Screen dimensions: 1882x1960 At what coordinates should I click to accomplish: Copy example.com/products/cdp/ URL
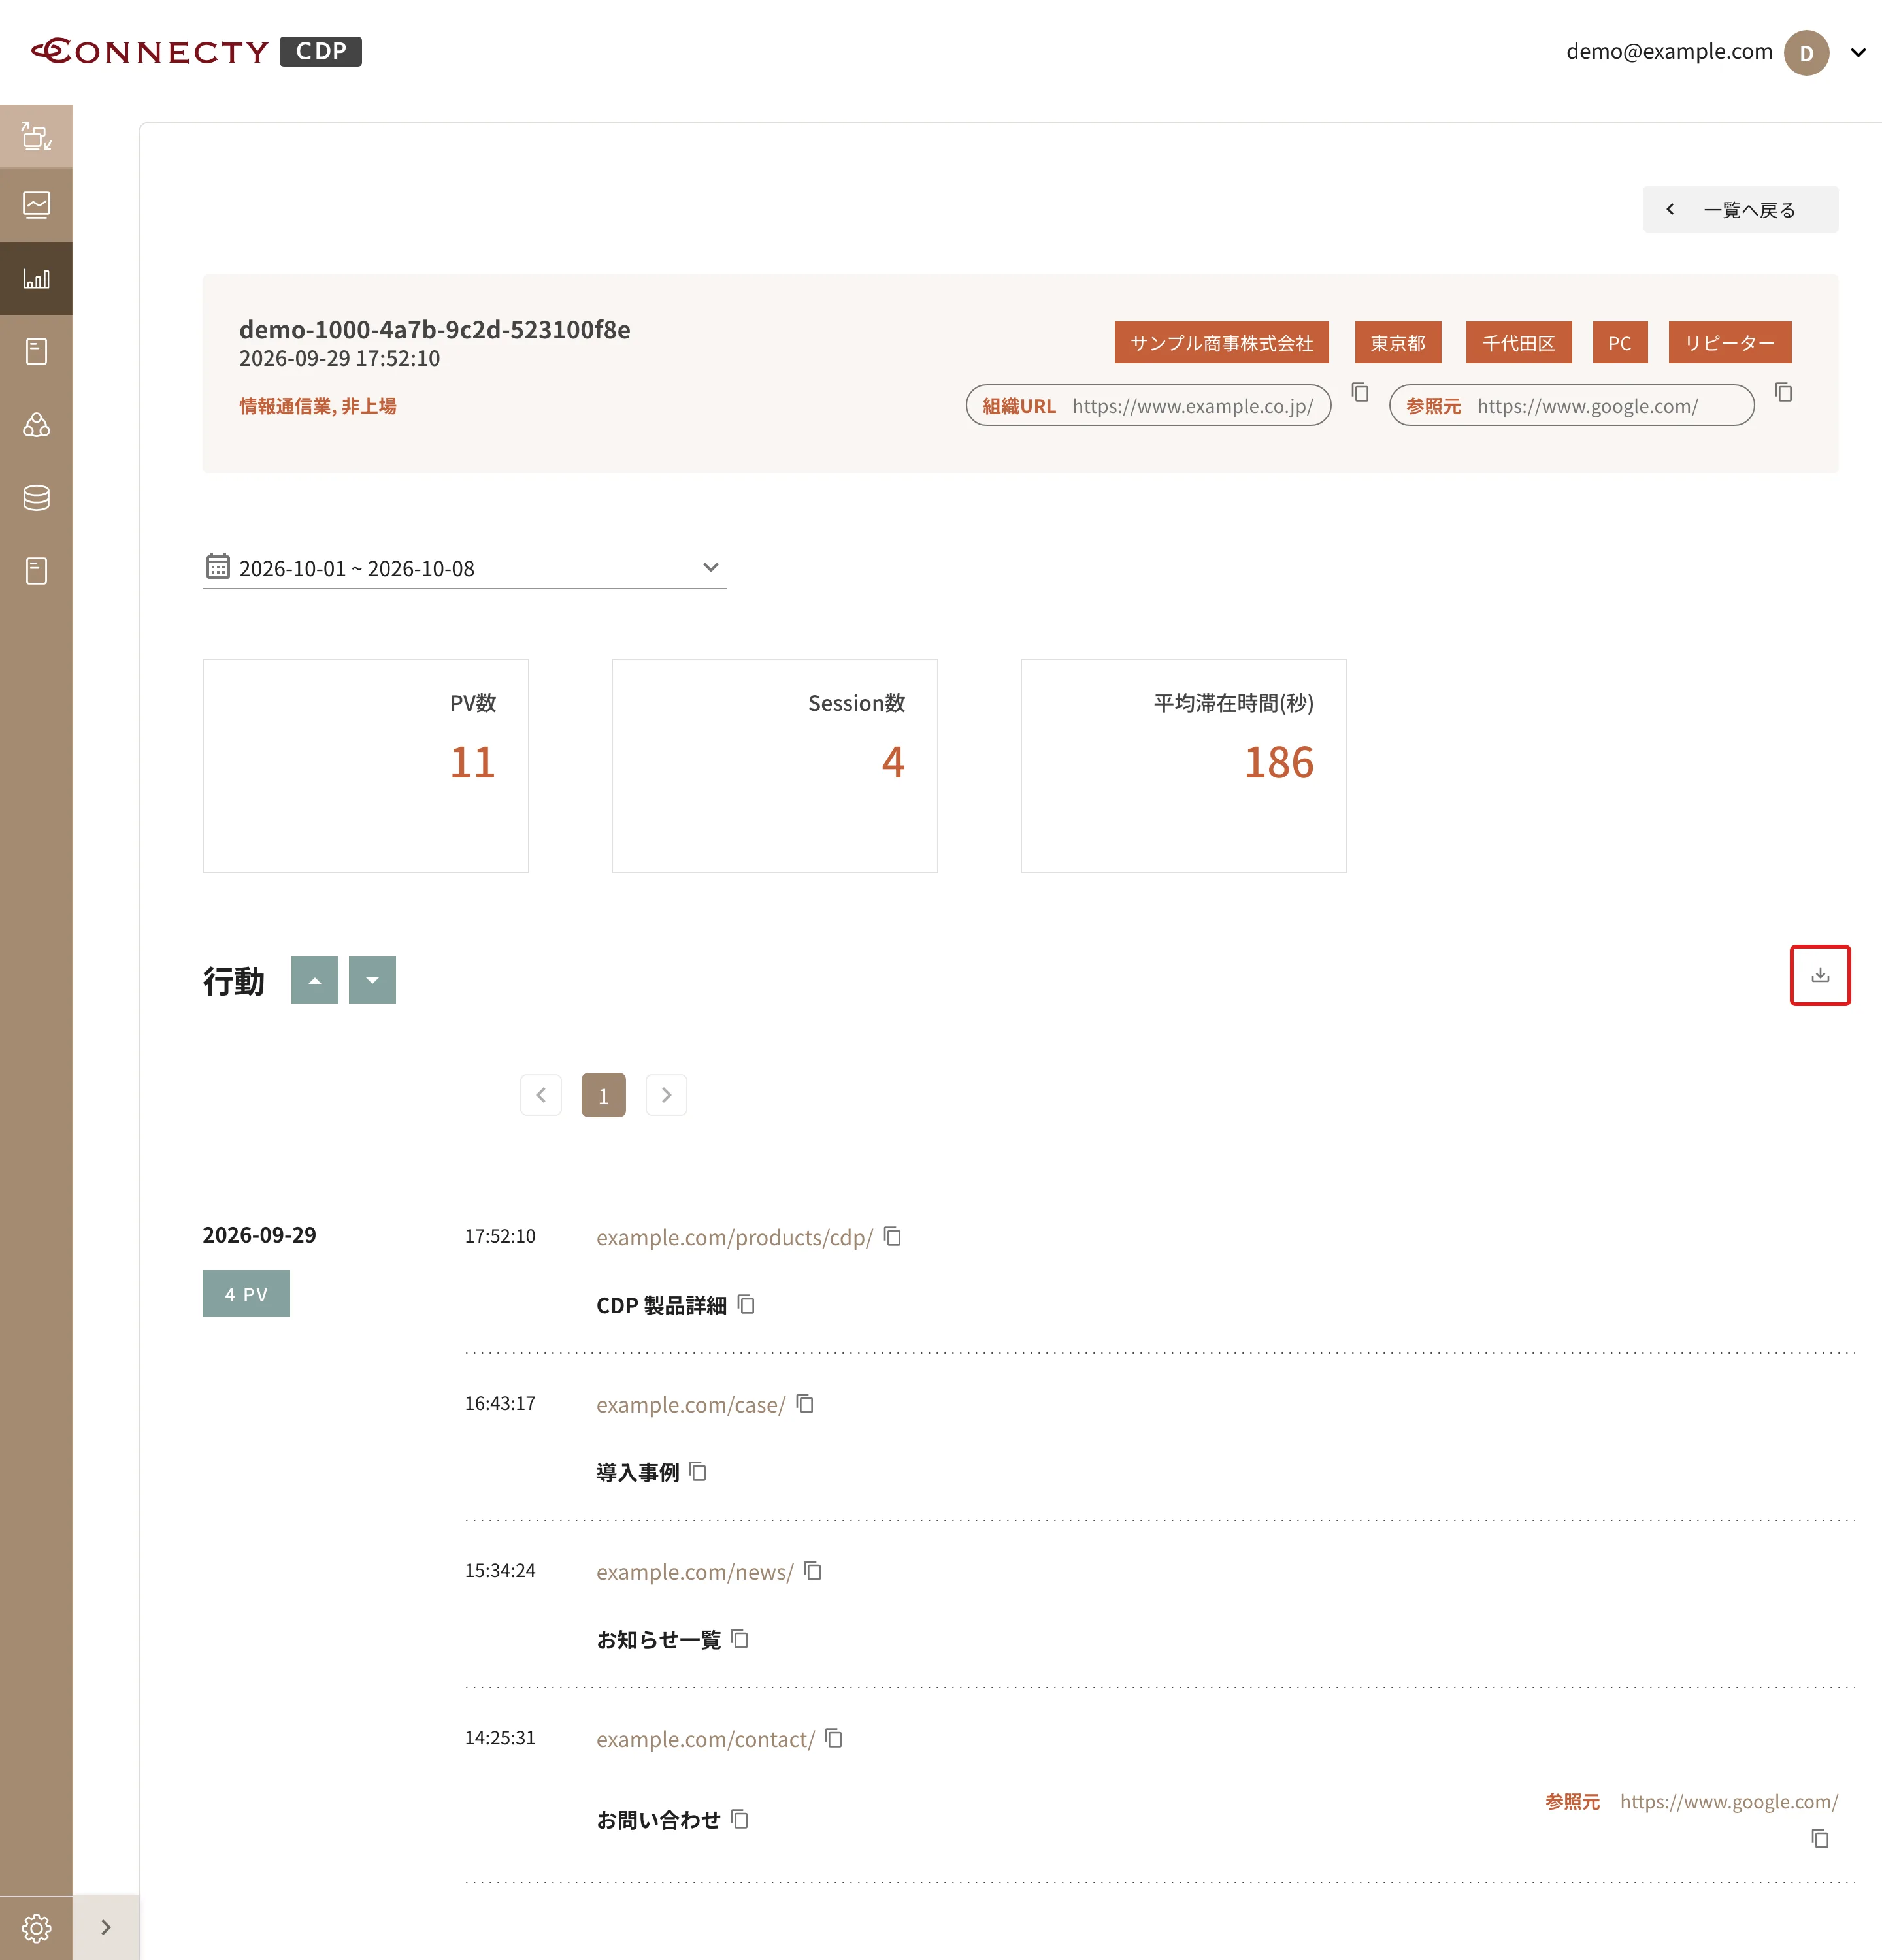click(x=893, y=1237)
